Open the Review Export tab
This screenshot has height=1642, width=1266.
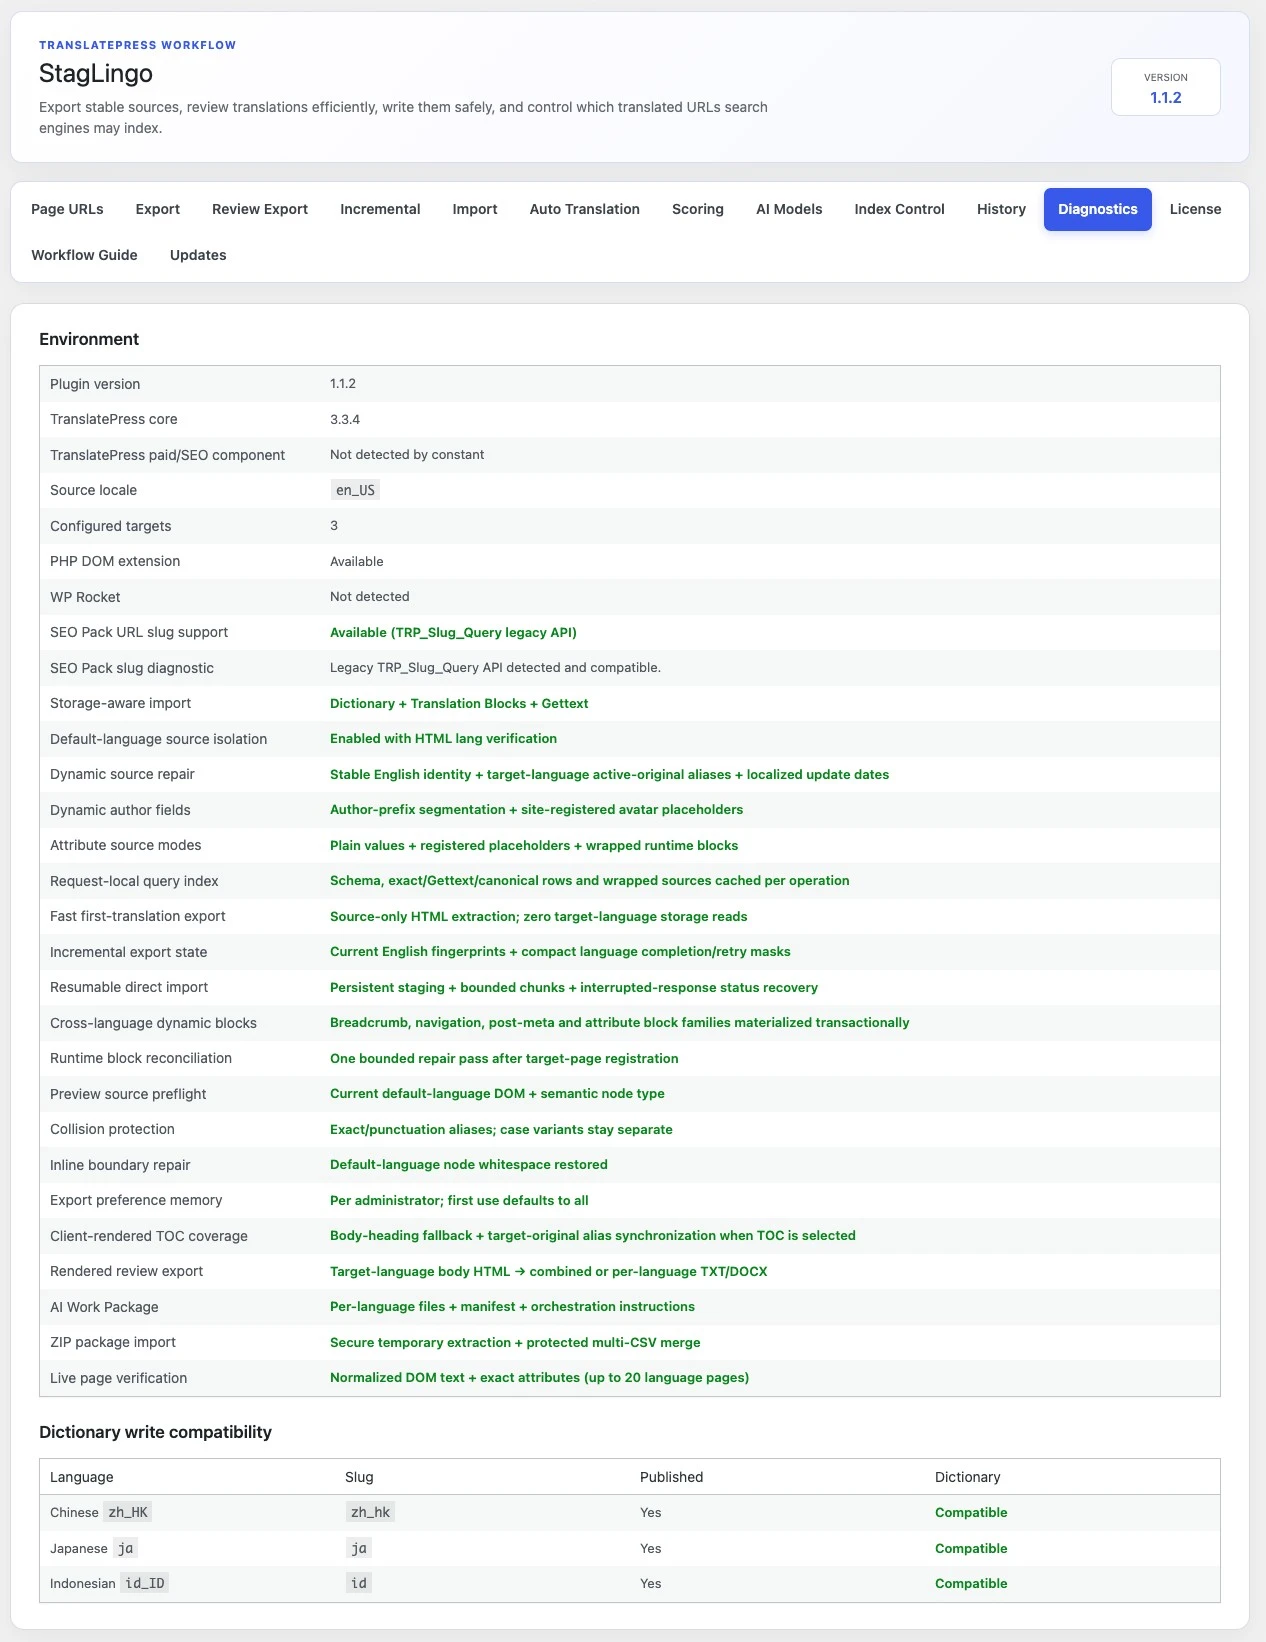tap(260, 209)
